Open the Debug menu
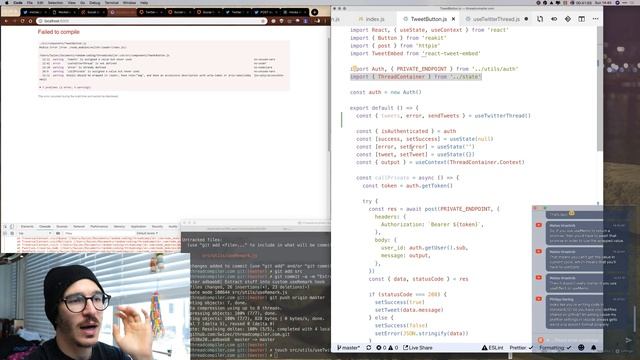 pyautogui.click(x=95, y=2)
